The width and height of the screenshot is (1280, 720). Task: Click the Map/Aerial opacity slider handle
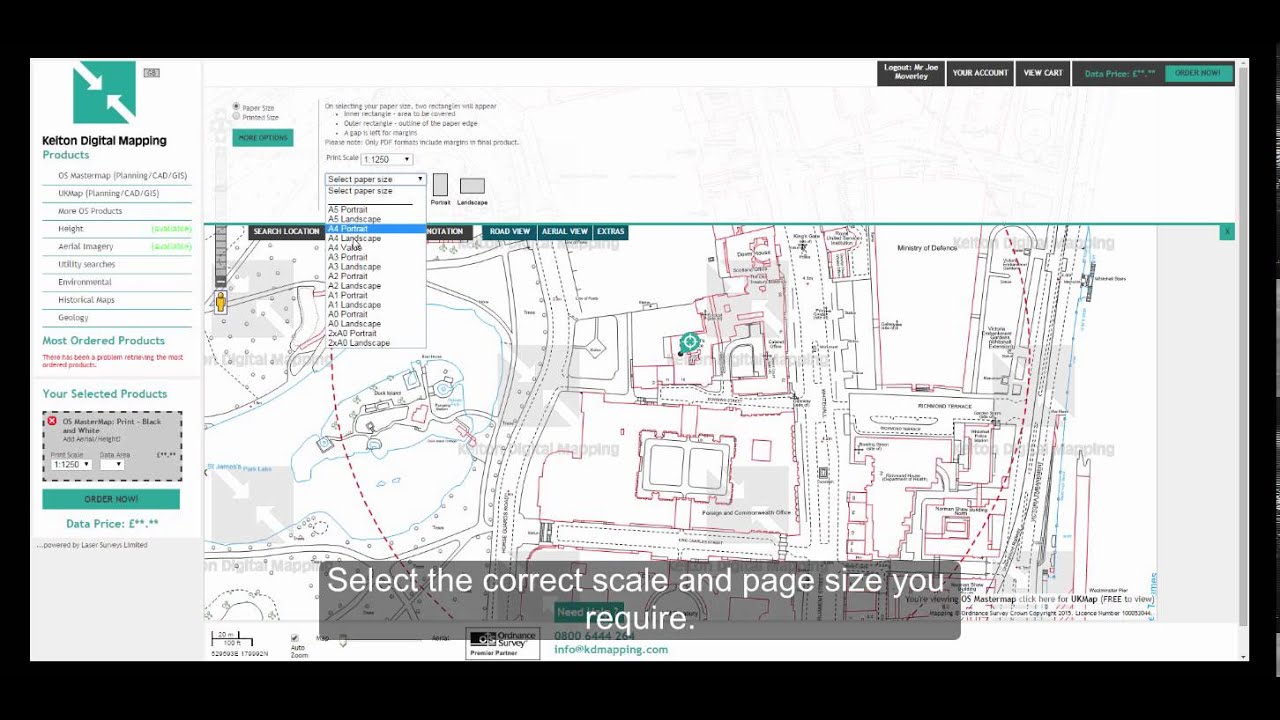(343, 641)
